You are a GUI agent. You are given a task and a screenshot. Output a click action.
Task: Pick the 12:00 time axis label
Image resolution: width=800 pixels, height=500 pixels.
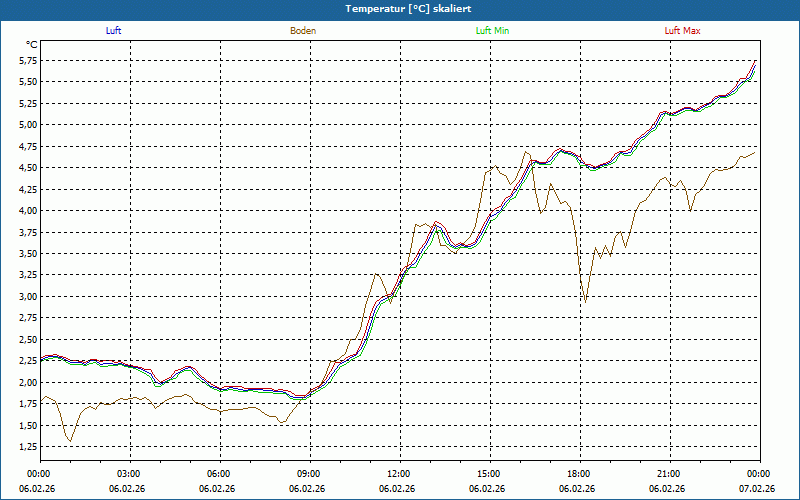[x=398, y=473]
